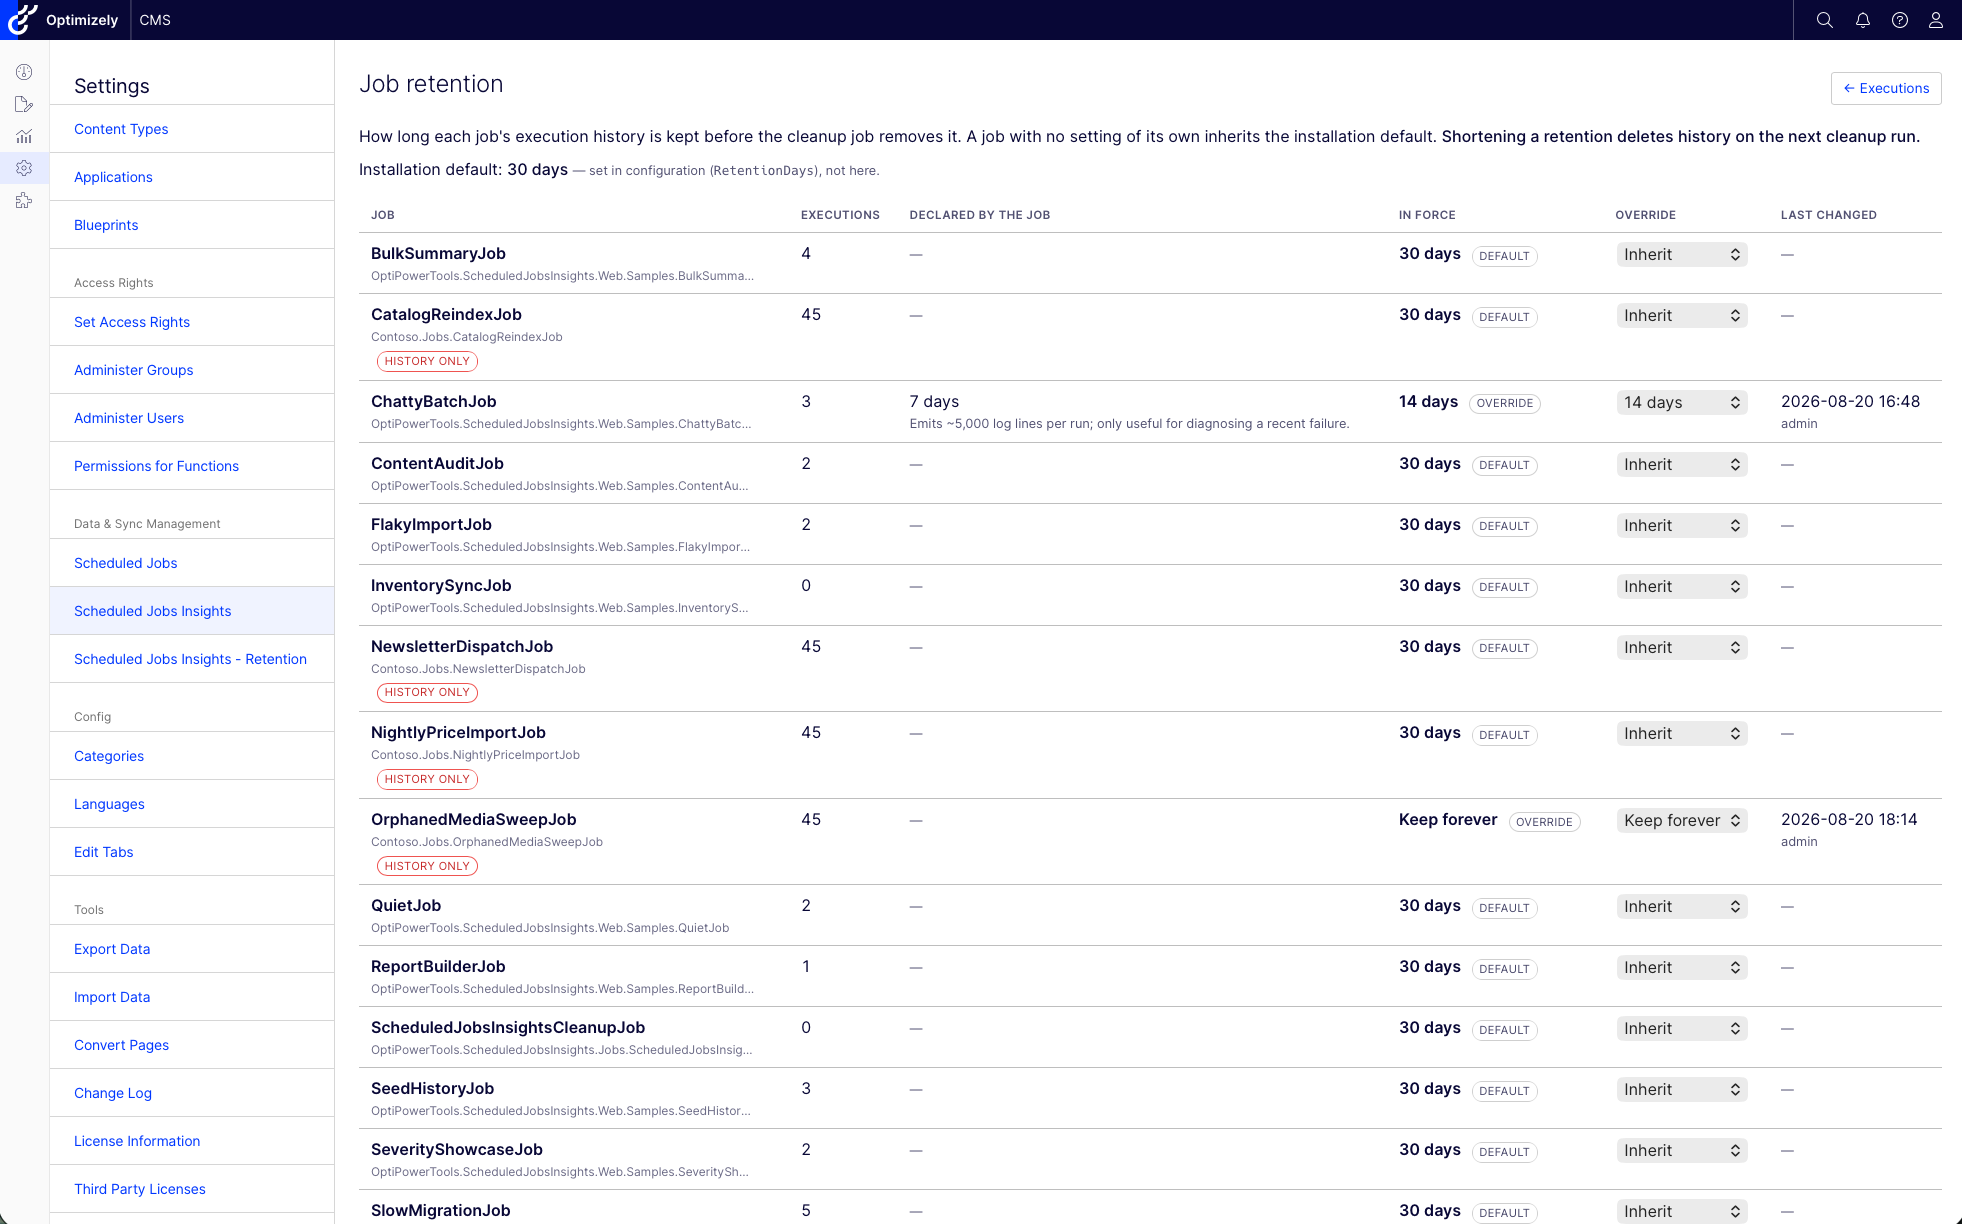This screenshot has width=1962, height=1224.
Task: Open the InventorySyncJob override dropdown
Action: [1682, 587]
